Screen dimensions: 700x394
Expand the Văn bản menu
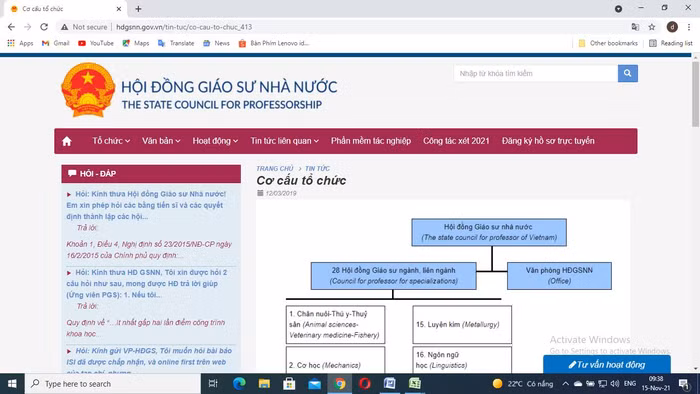click(161, 141)
